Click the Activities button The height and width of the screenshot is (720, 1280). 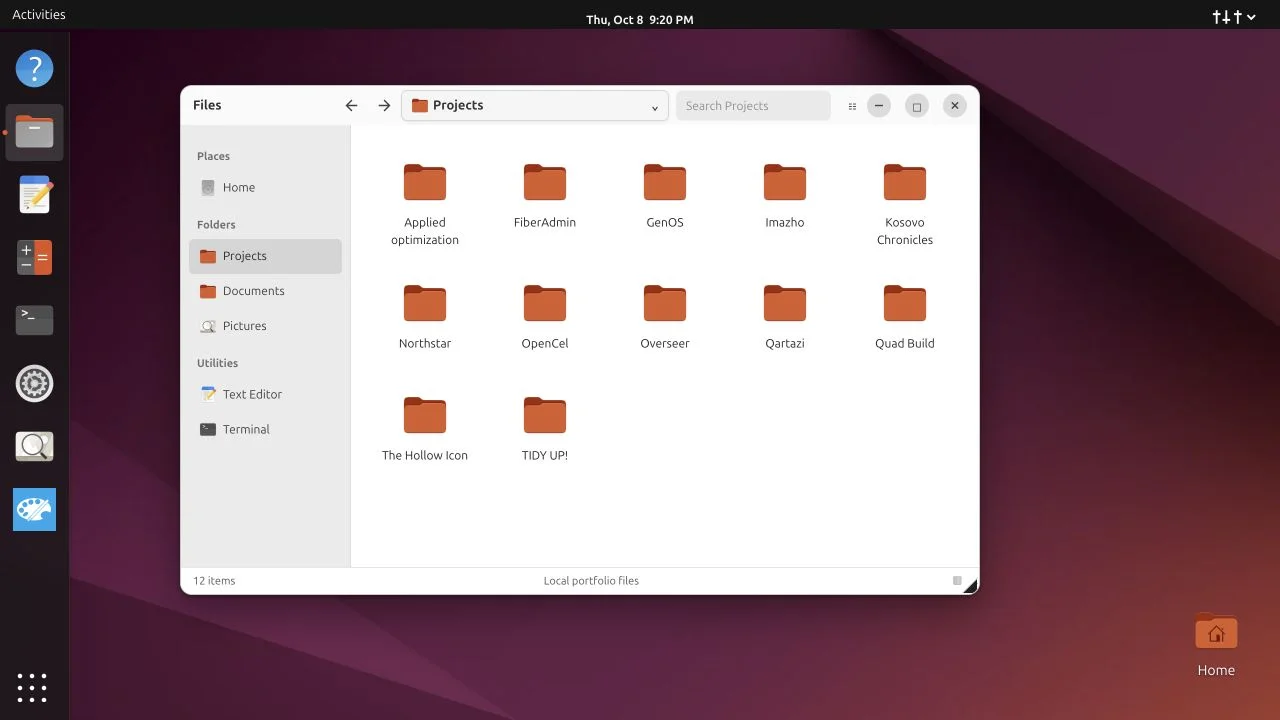point(39,15)
